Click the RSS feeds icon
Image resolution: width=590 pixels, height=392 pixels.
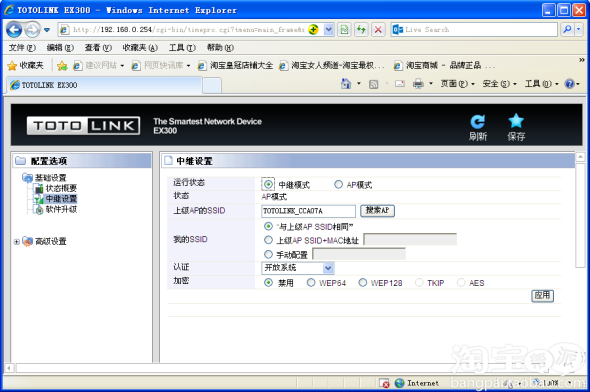click(374, 84)
